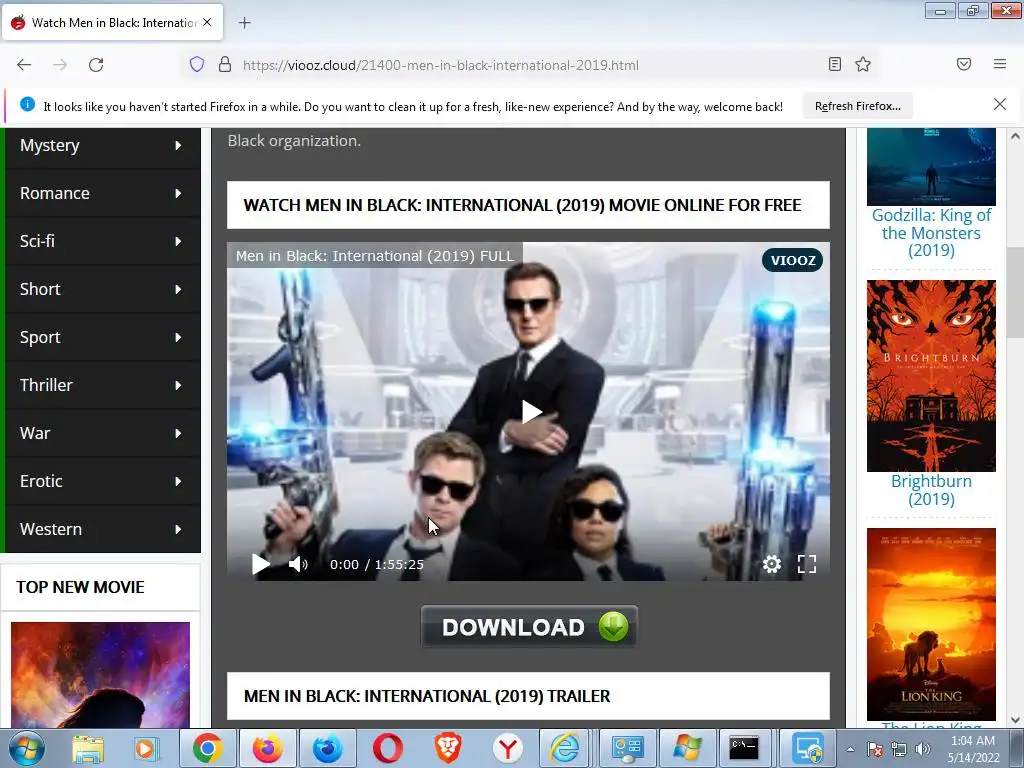The image size is (1024, 768).
Task: Click the Godzilla poster thumbnail
Action: [931, 167]
